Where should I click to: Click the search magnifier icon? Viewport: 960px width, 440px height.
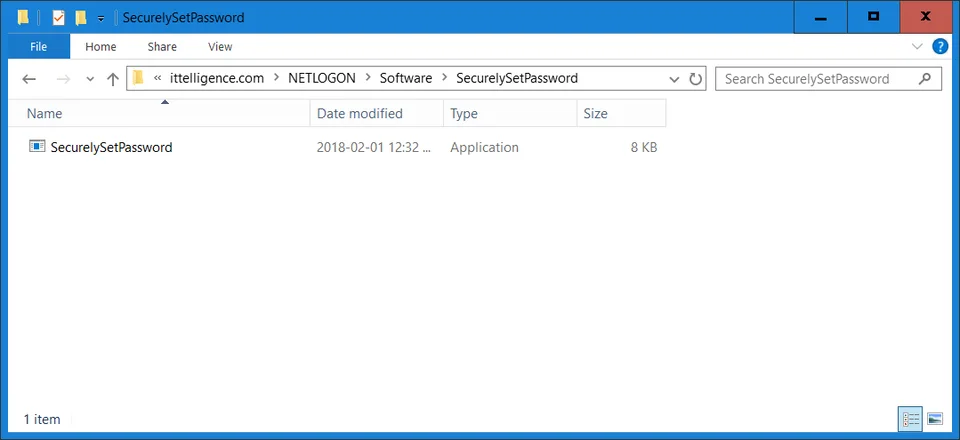coord(925,78)
